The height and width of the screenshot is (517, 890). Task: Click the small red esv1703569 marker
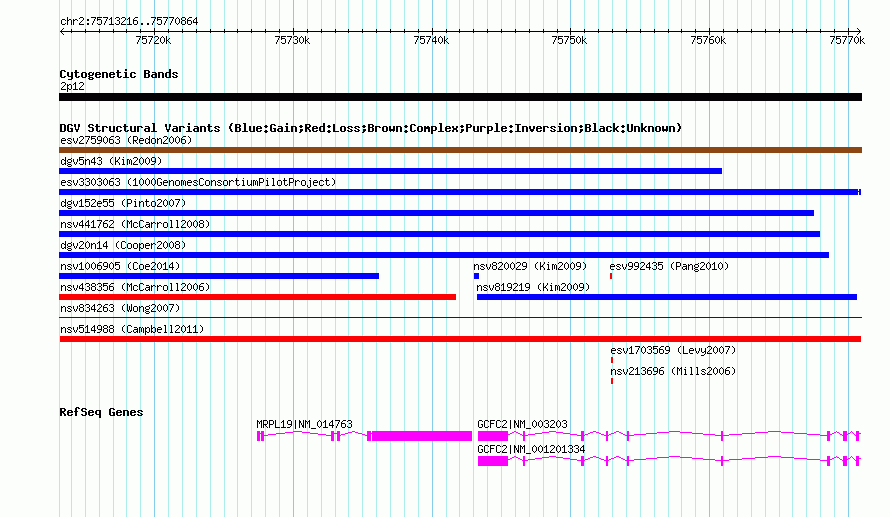(612, 360)
